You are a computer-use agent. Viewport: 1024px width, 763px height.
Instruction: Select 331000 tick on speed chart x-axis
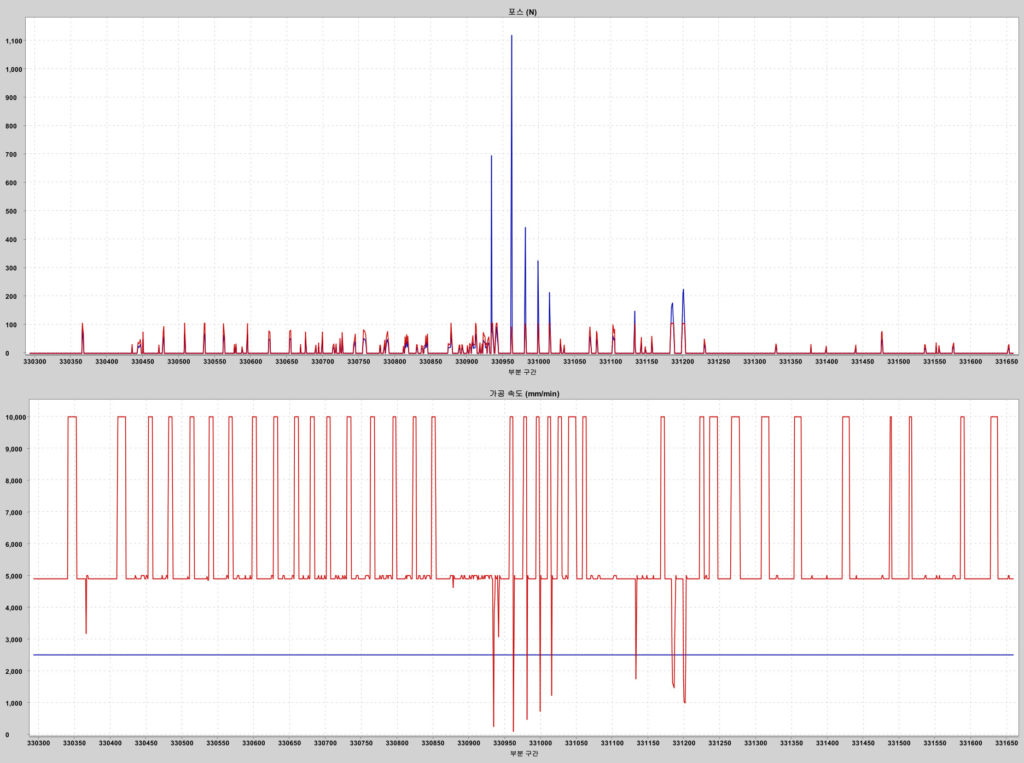pyautogui.click(x=540, y=743)
